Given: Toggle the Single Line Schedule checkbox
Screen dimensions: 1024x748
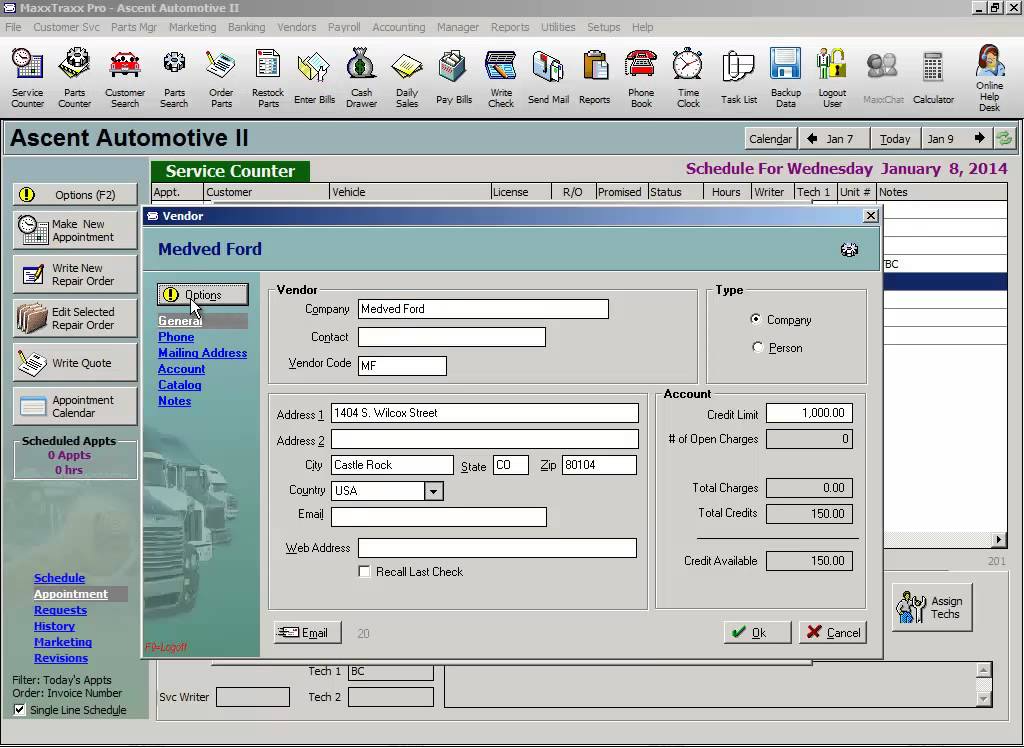Looking at the screenshot, I should pos(20,710).
